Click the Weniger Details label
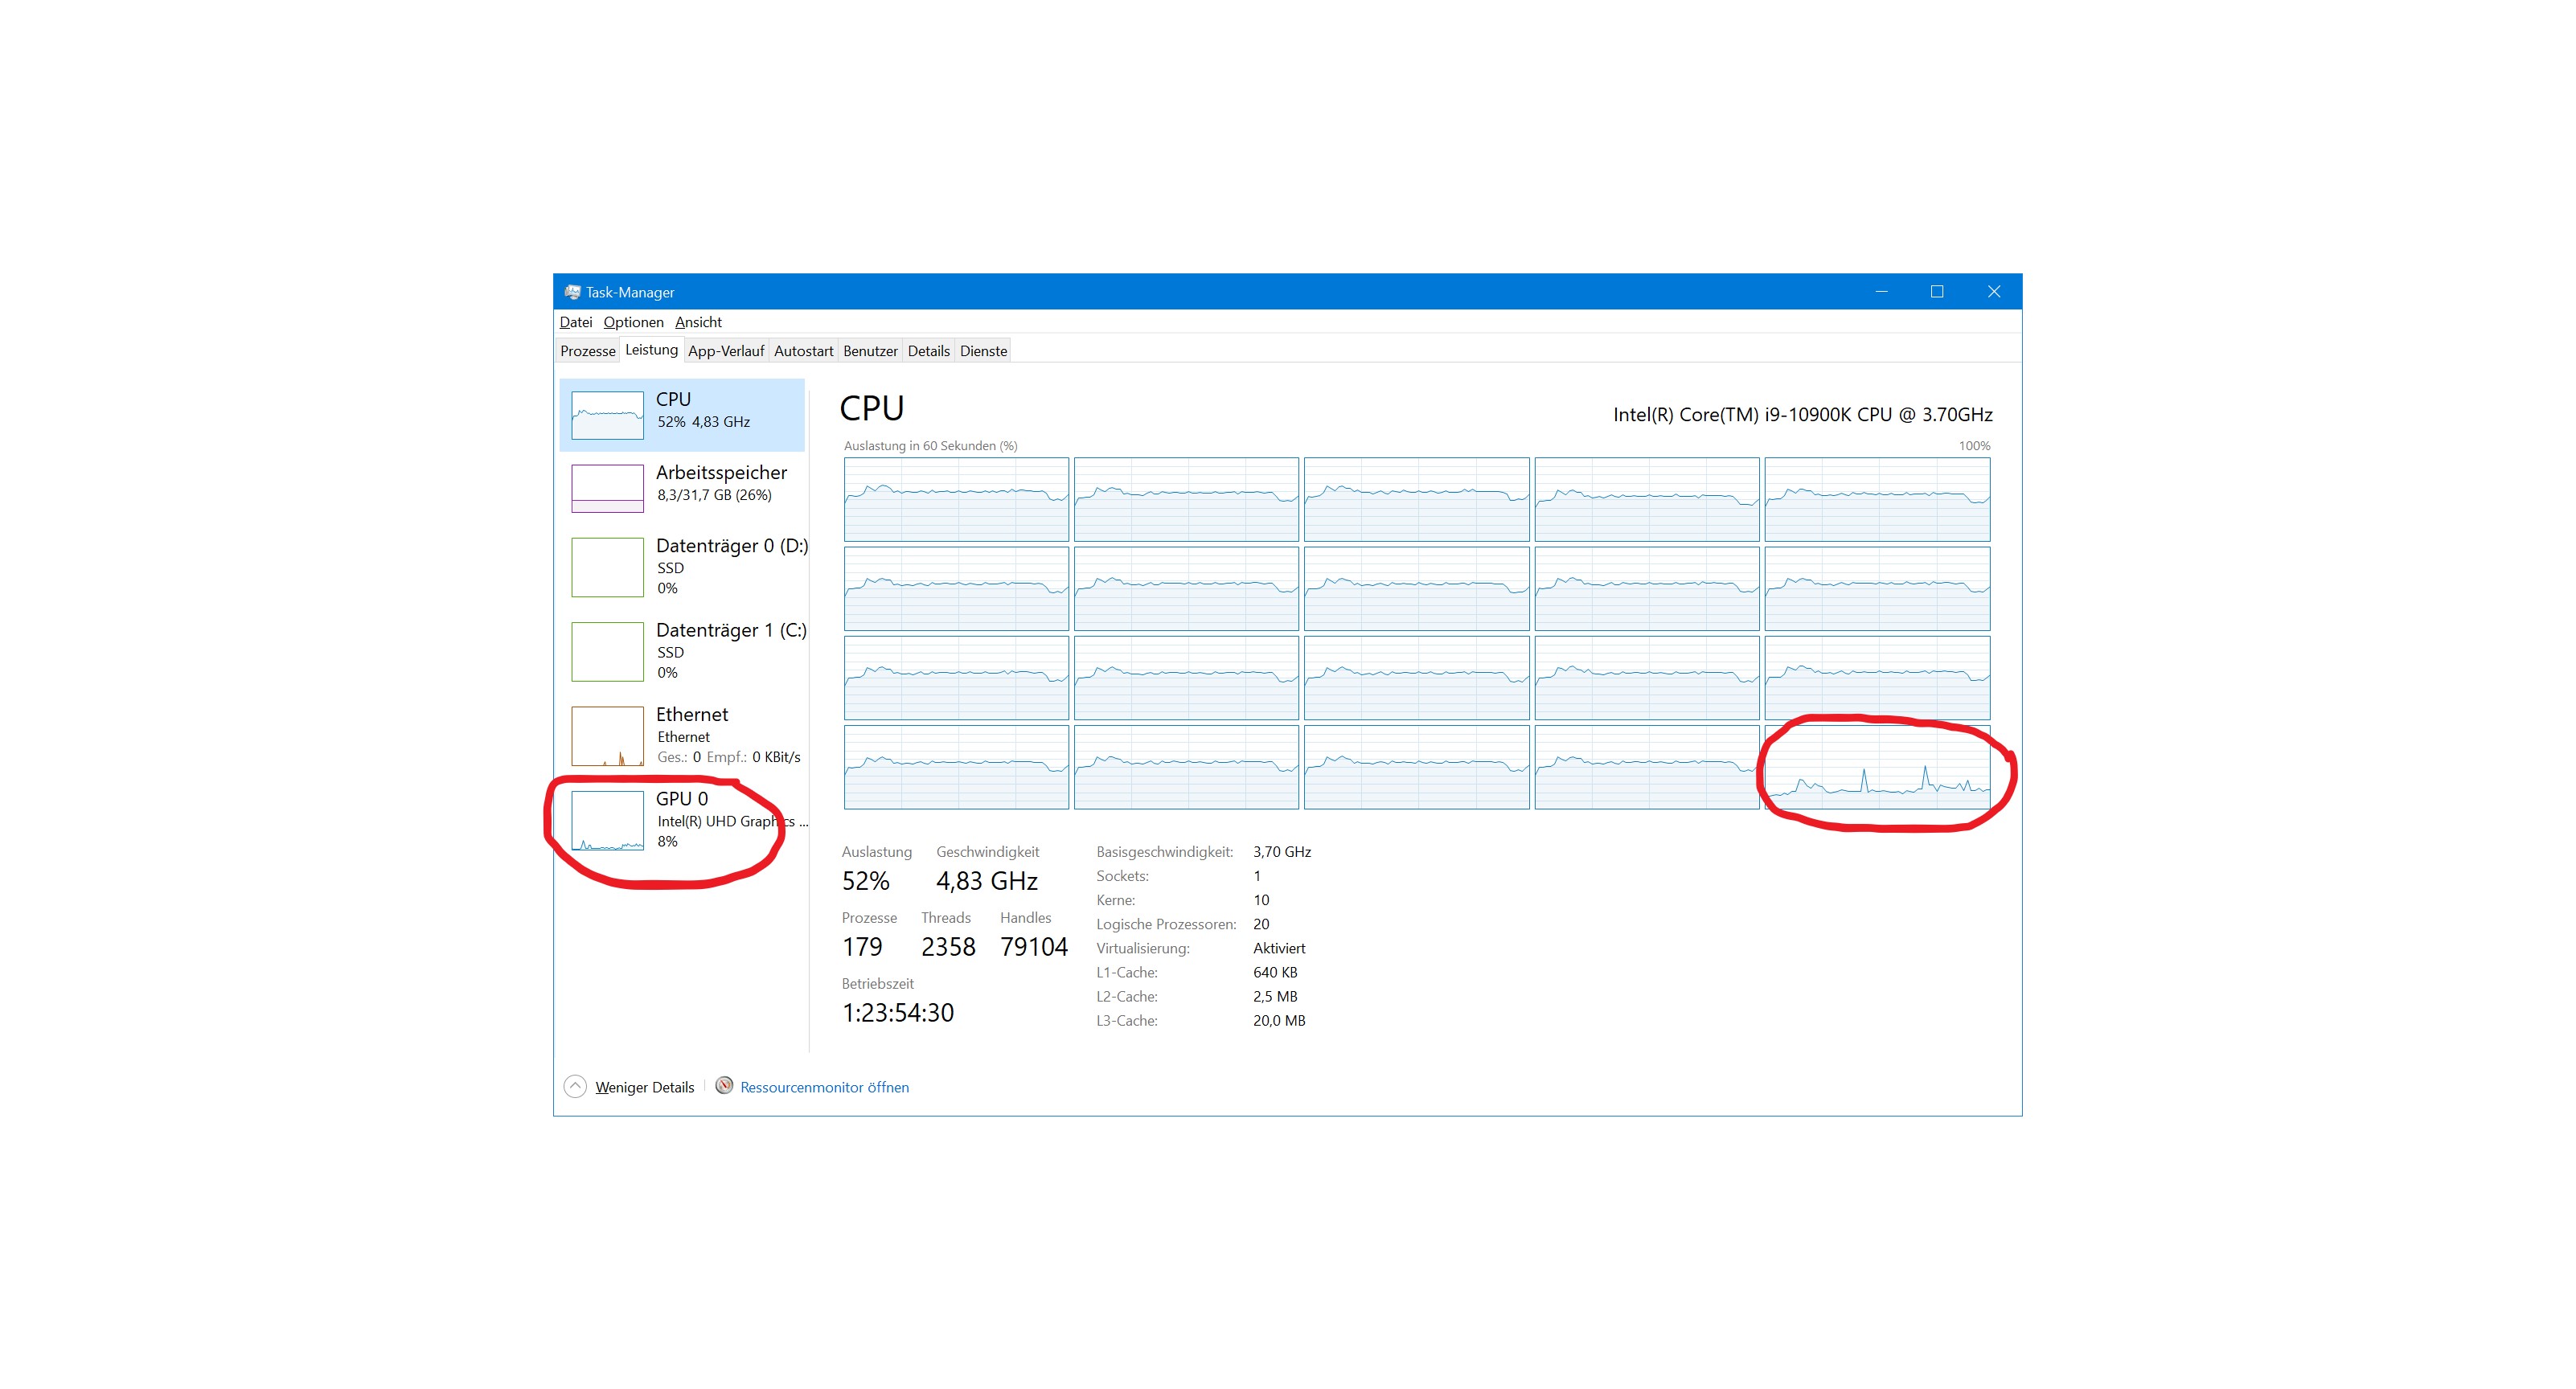This screenshot has width=2576, height=1389. point(644,1087)
